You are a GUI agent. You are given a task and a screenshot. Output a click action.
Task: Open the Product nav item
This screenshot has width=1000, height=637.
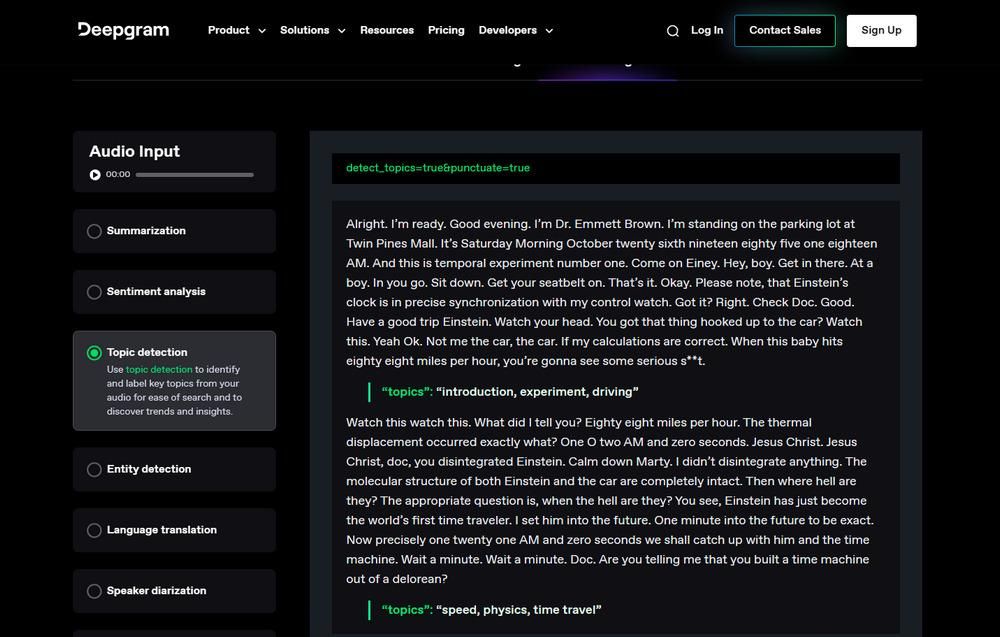click(228, 30)
